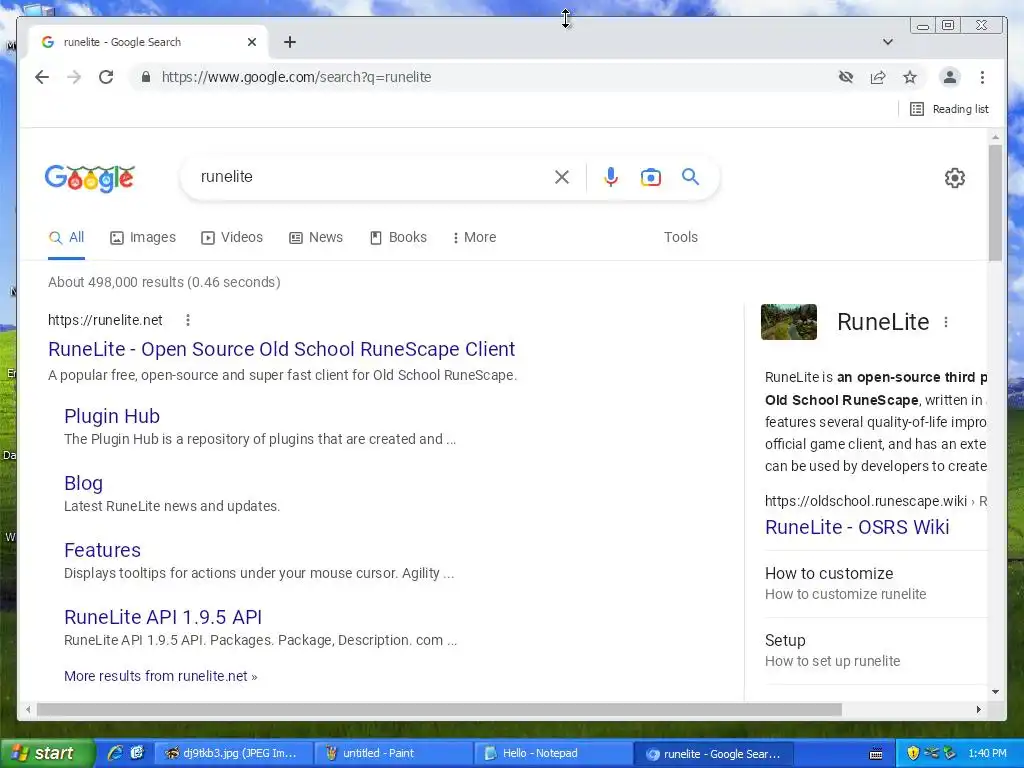Click the address bar URL
Screen dimensions: 1024x768
tap(296, 77)
